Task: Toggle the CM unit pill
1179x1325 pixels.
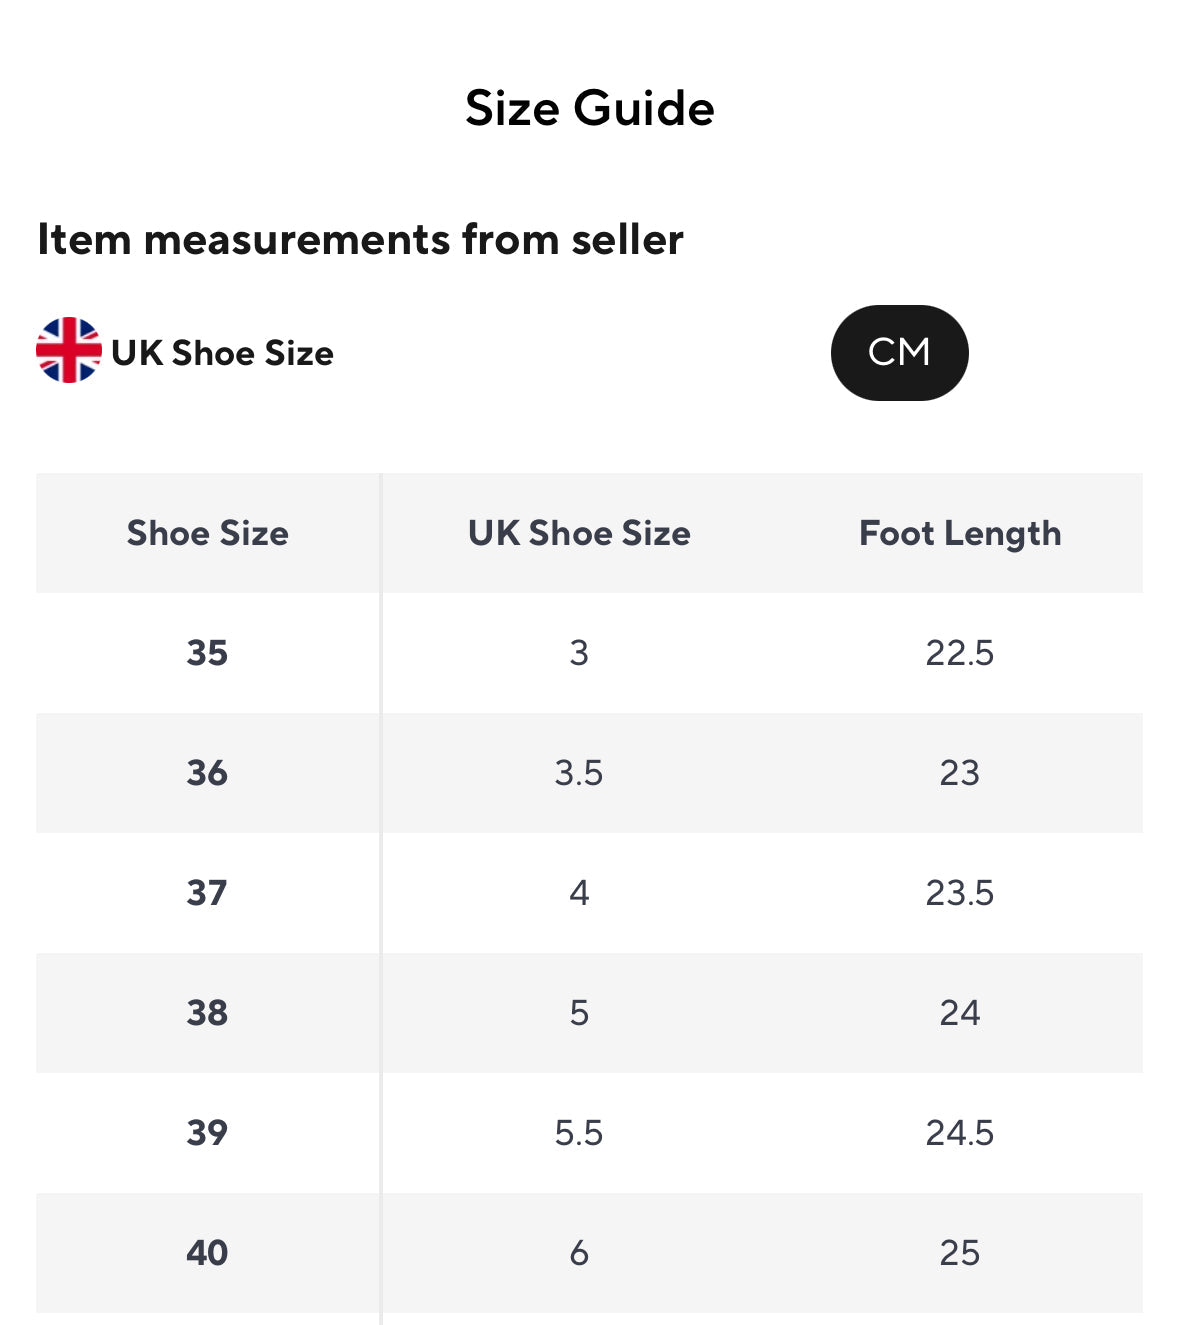Action: tap(899, 353)
